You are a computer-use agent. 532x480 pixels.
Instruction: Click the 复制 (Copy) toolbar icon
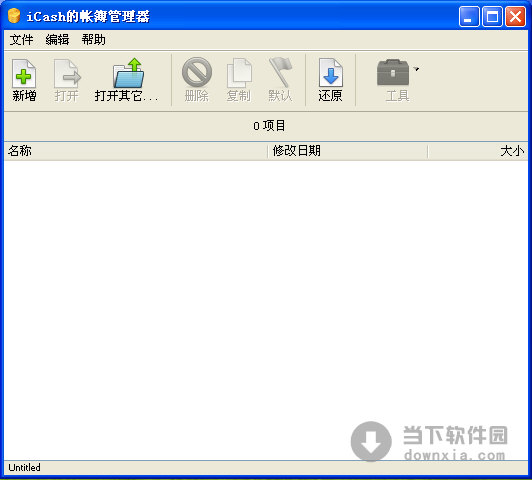pyautogui.click(x=239, y=73)
